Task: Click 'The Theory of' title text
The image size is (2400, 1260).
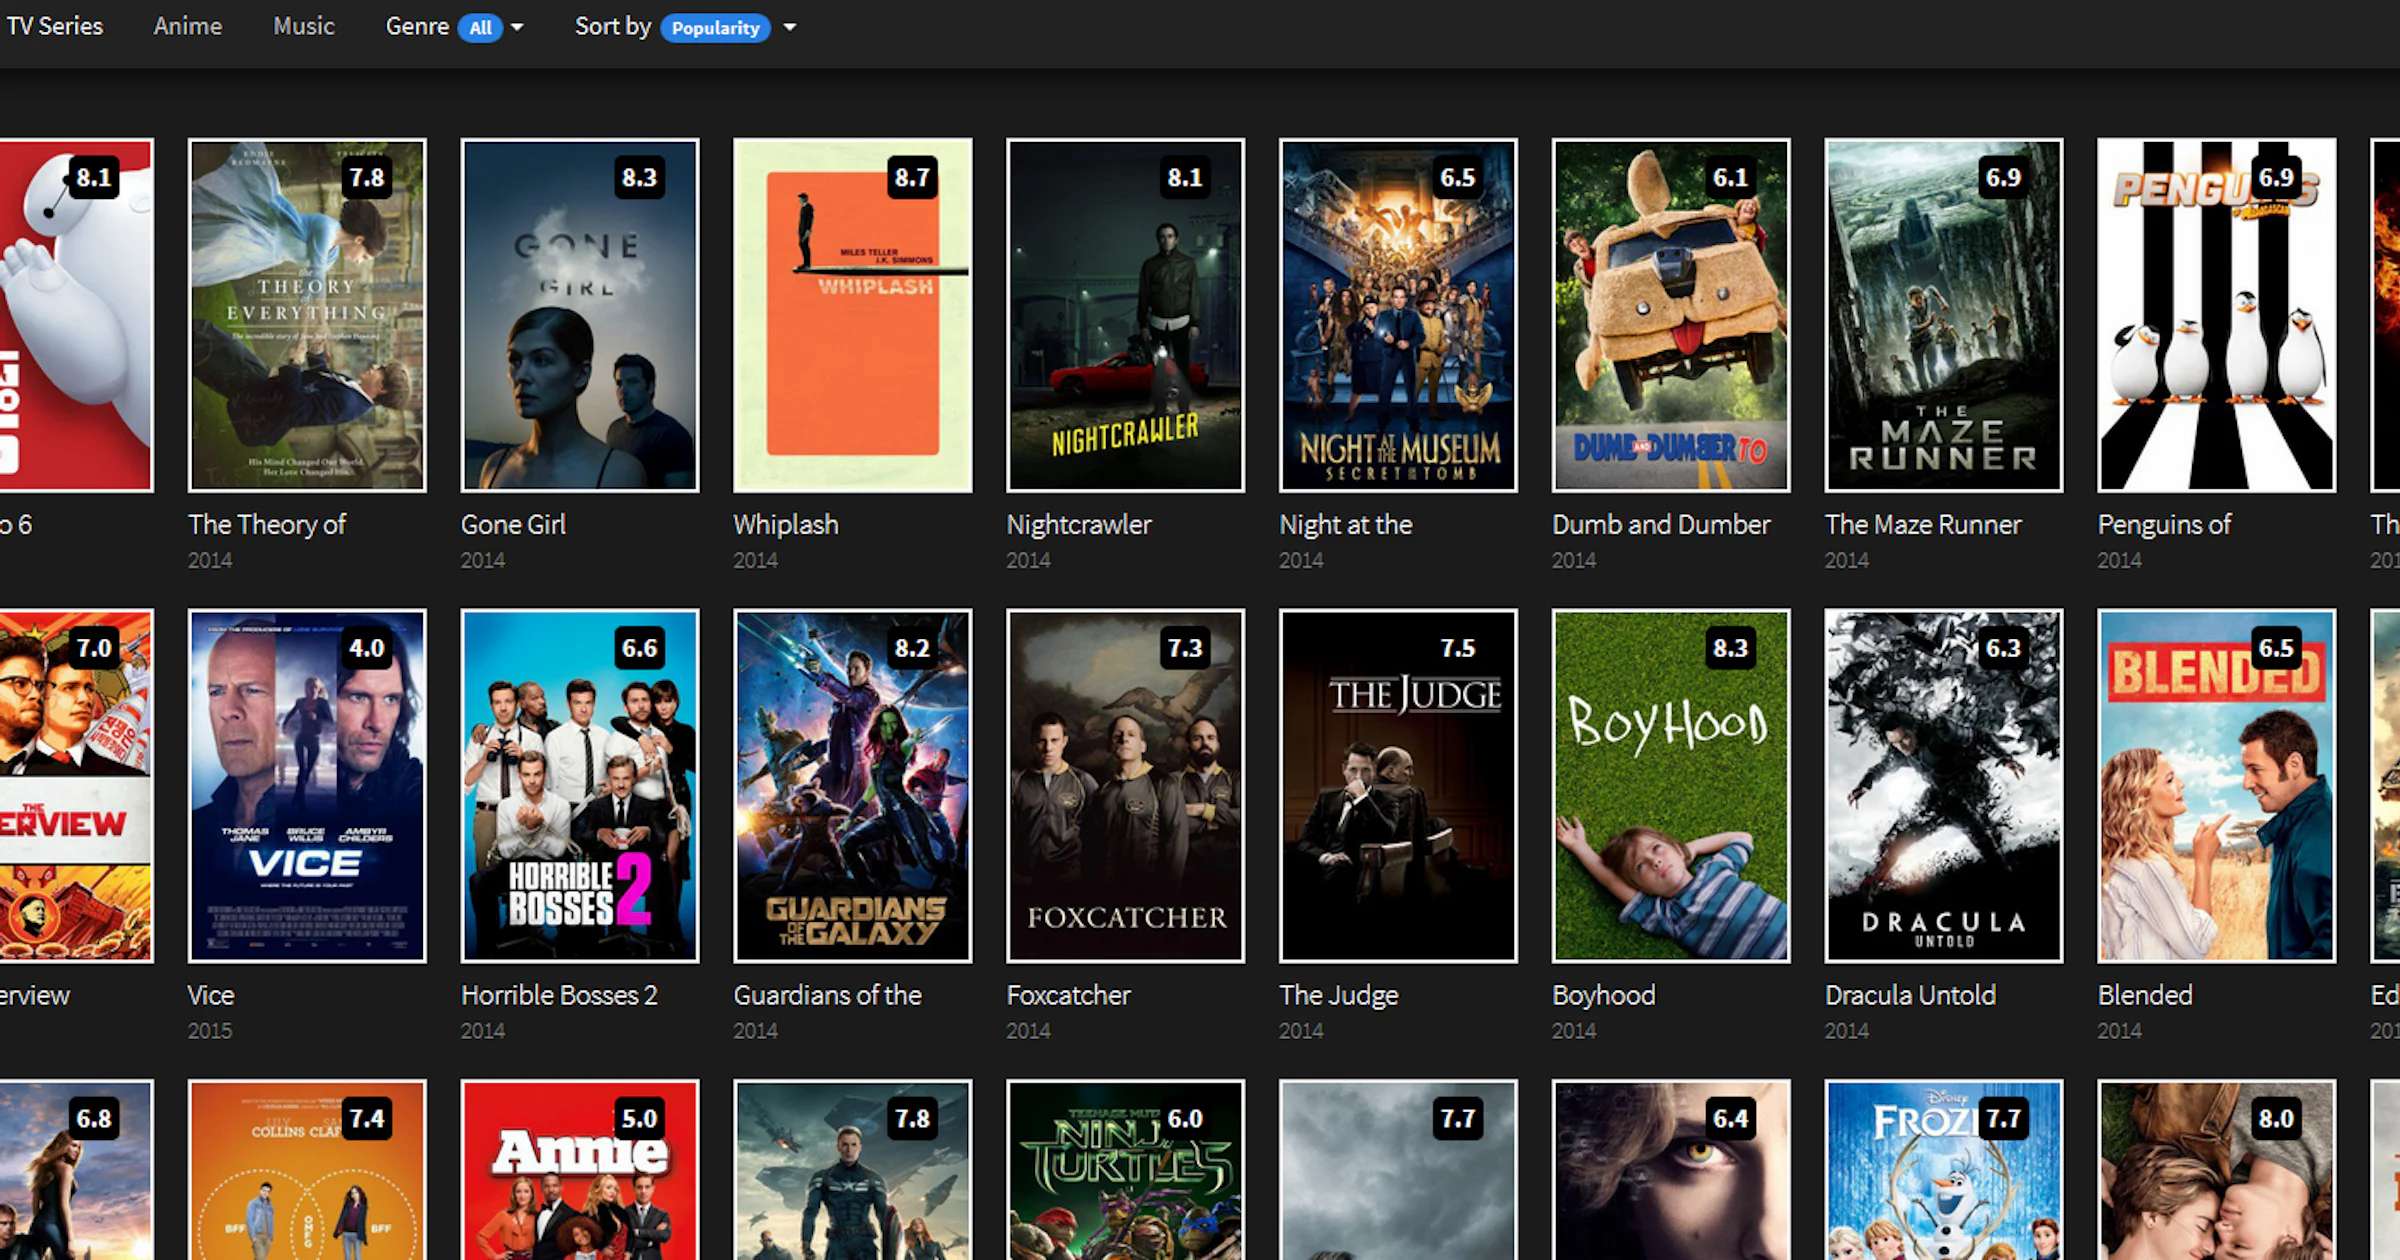Action: (267, 525)
